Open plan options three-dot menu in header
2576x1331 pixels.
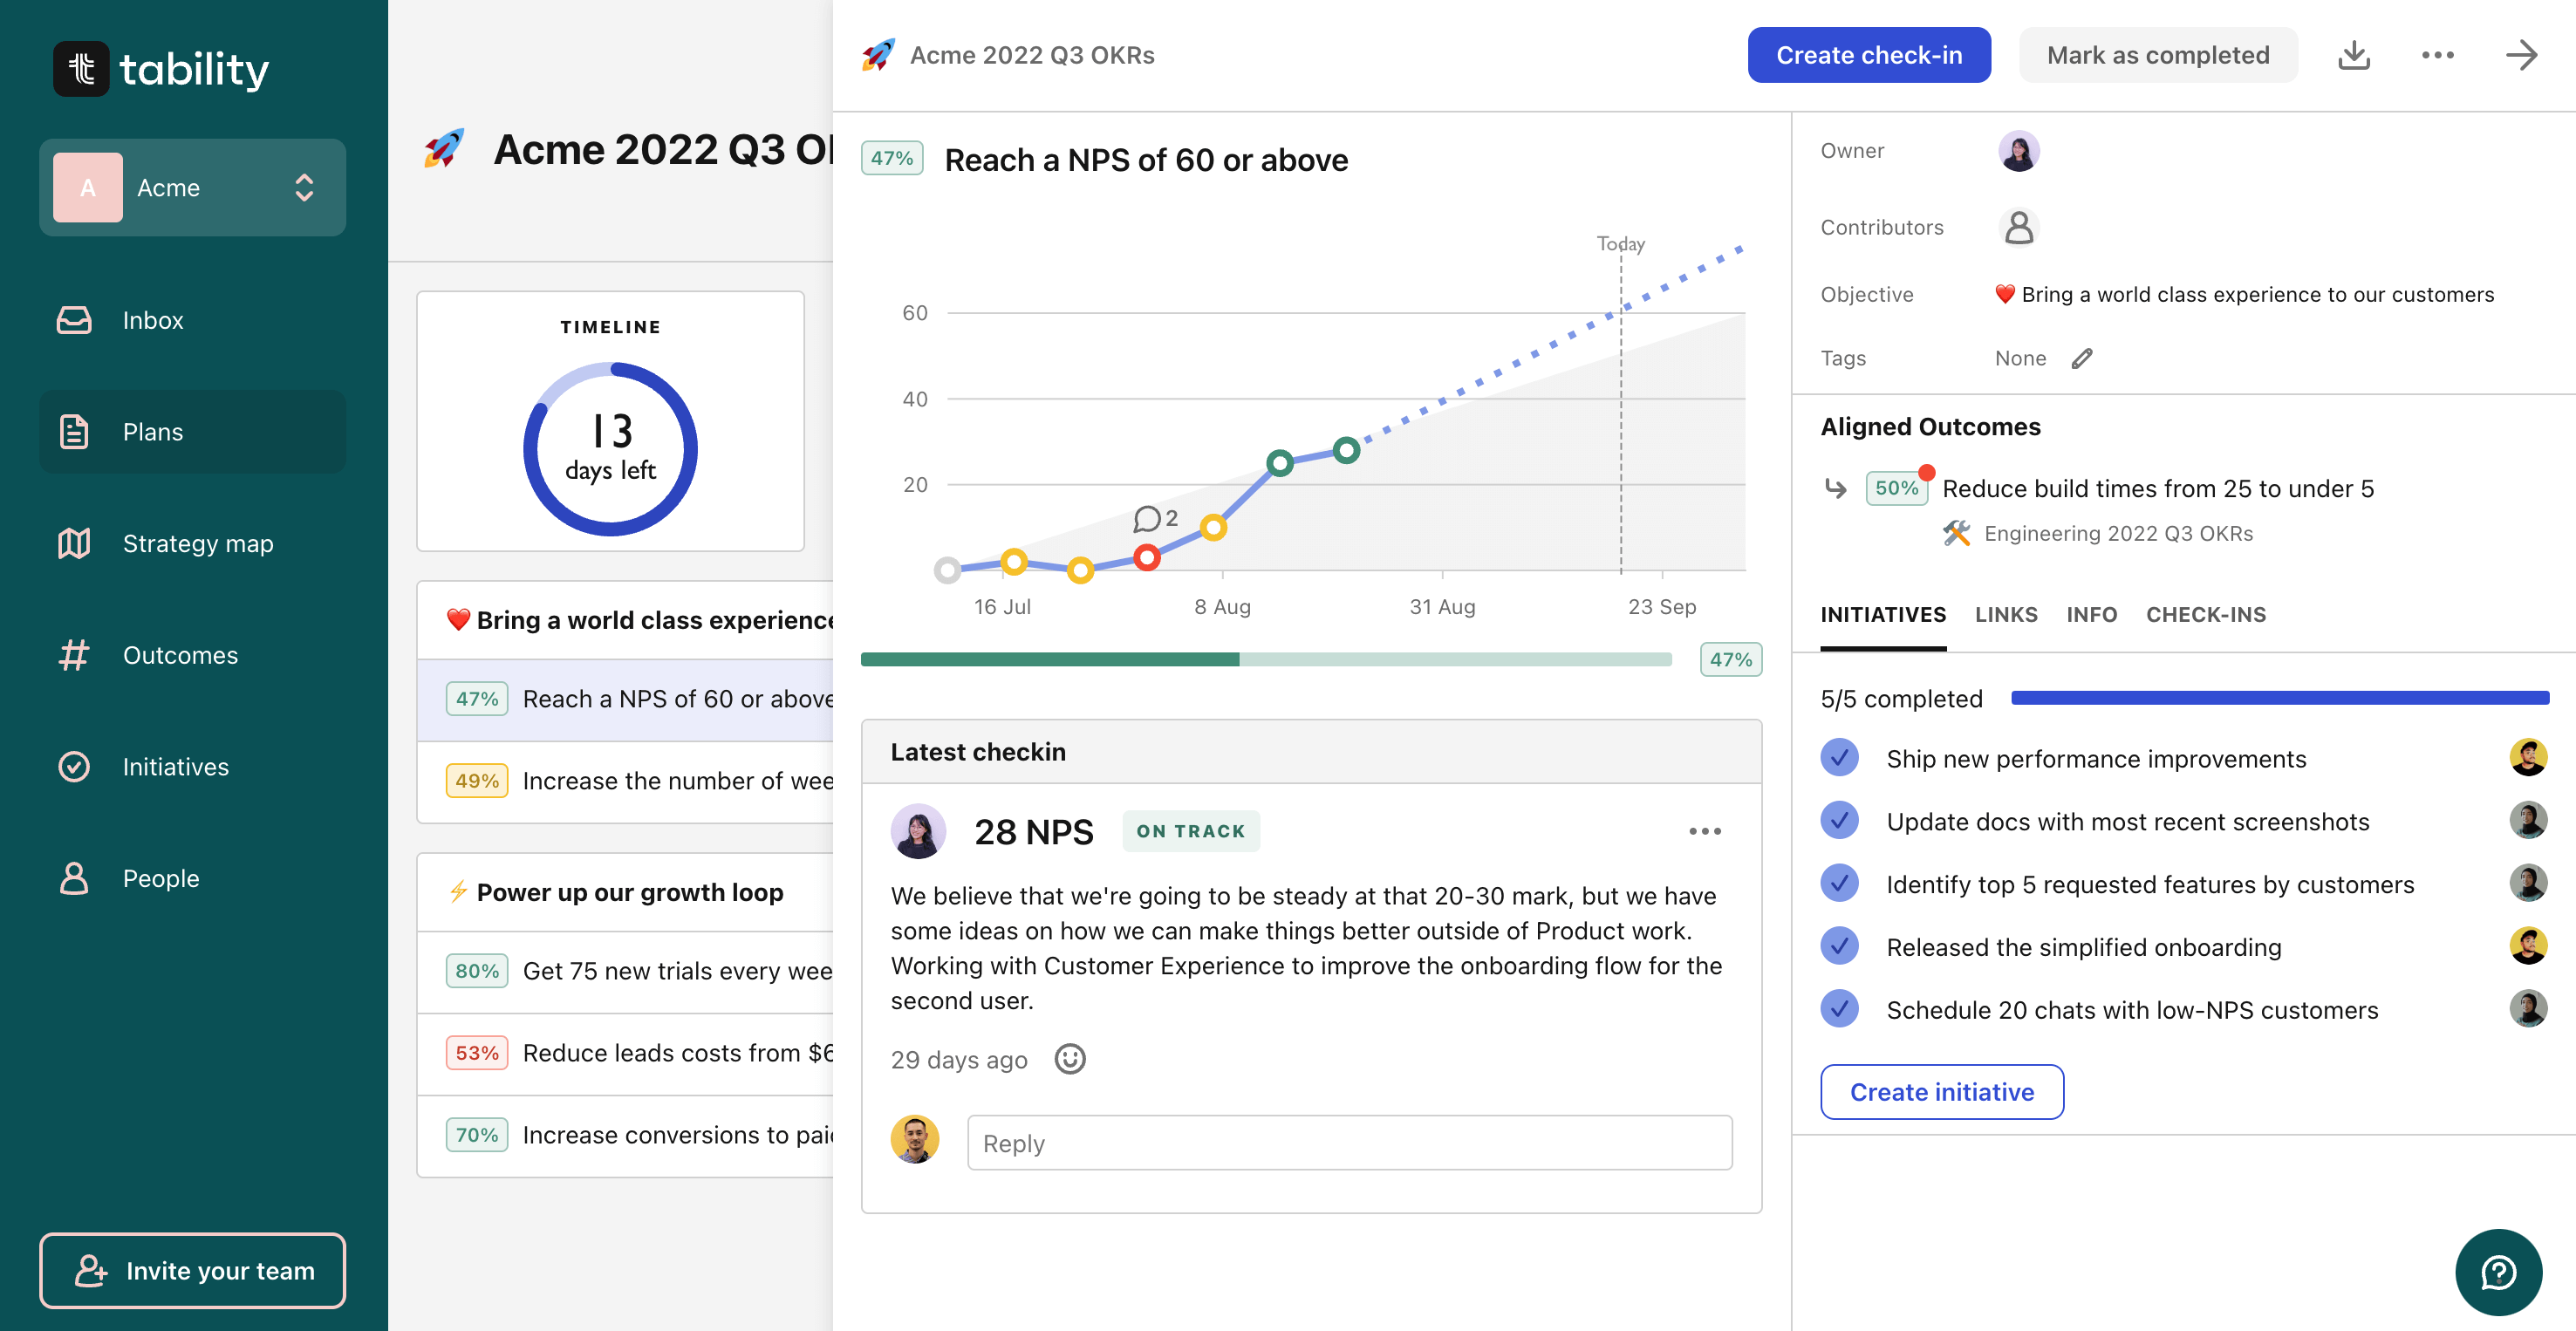point(2437,55)
